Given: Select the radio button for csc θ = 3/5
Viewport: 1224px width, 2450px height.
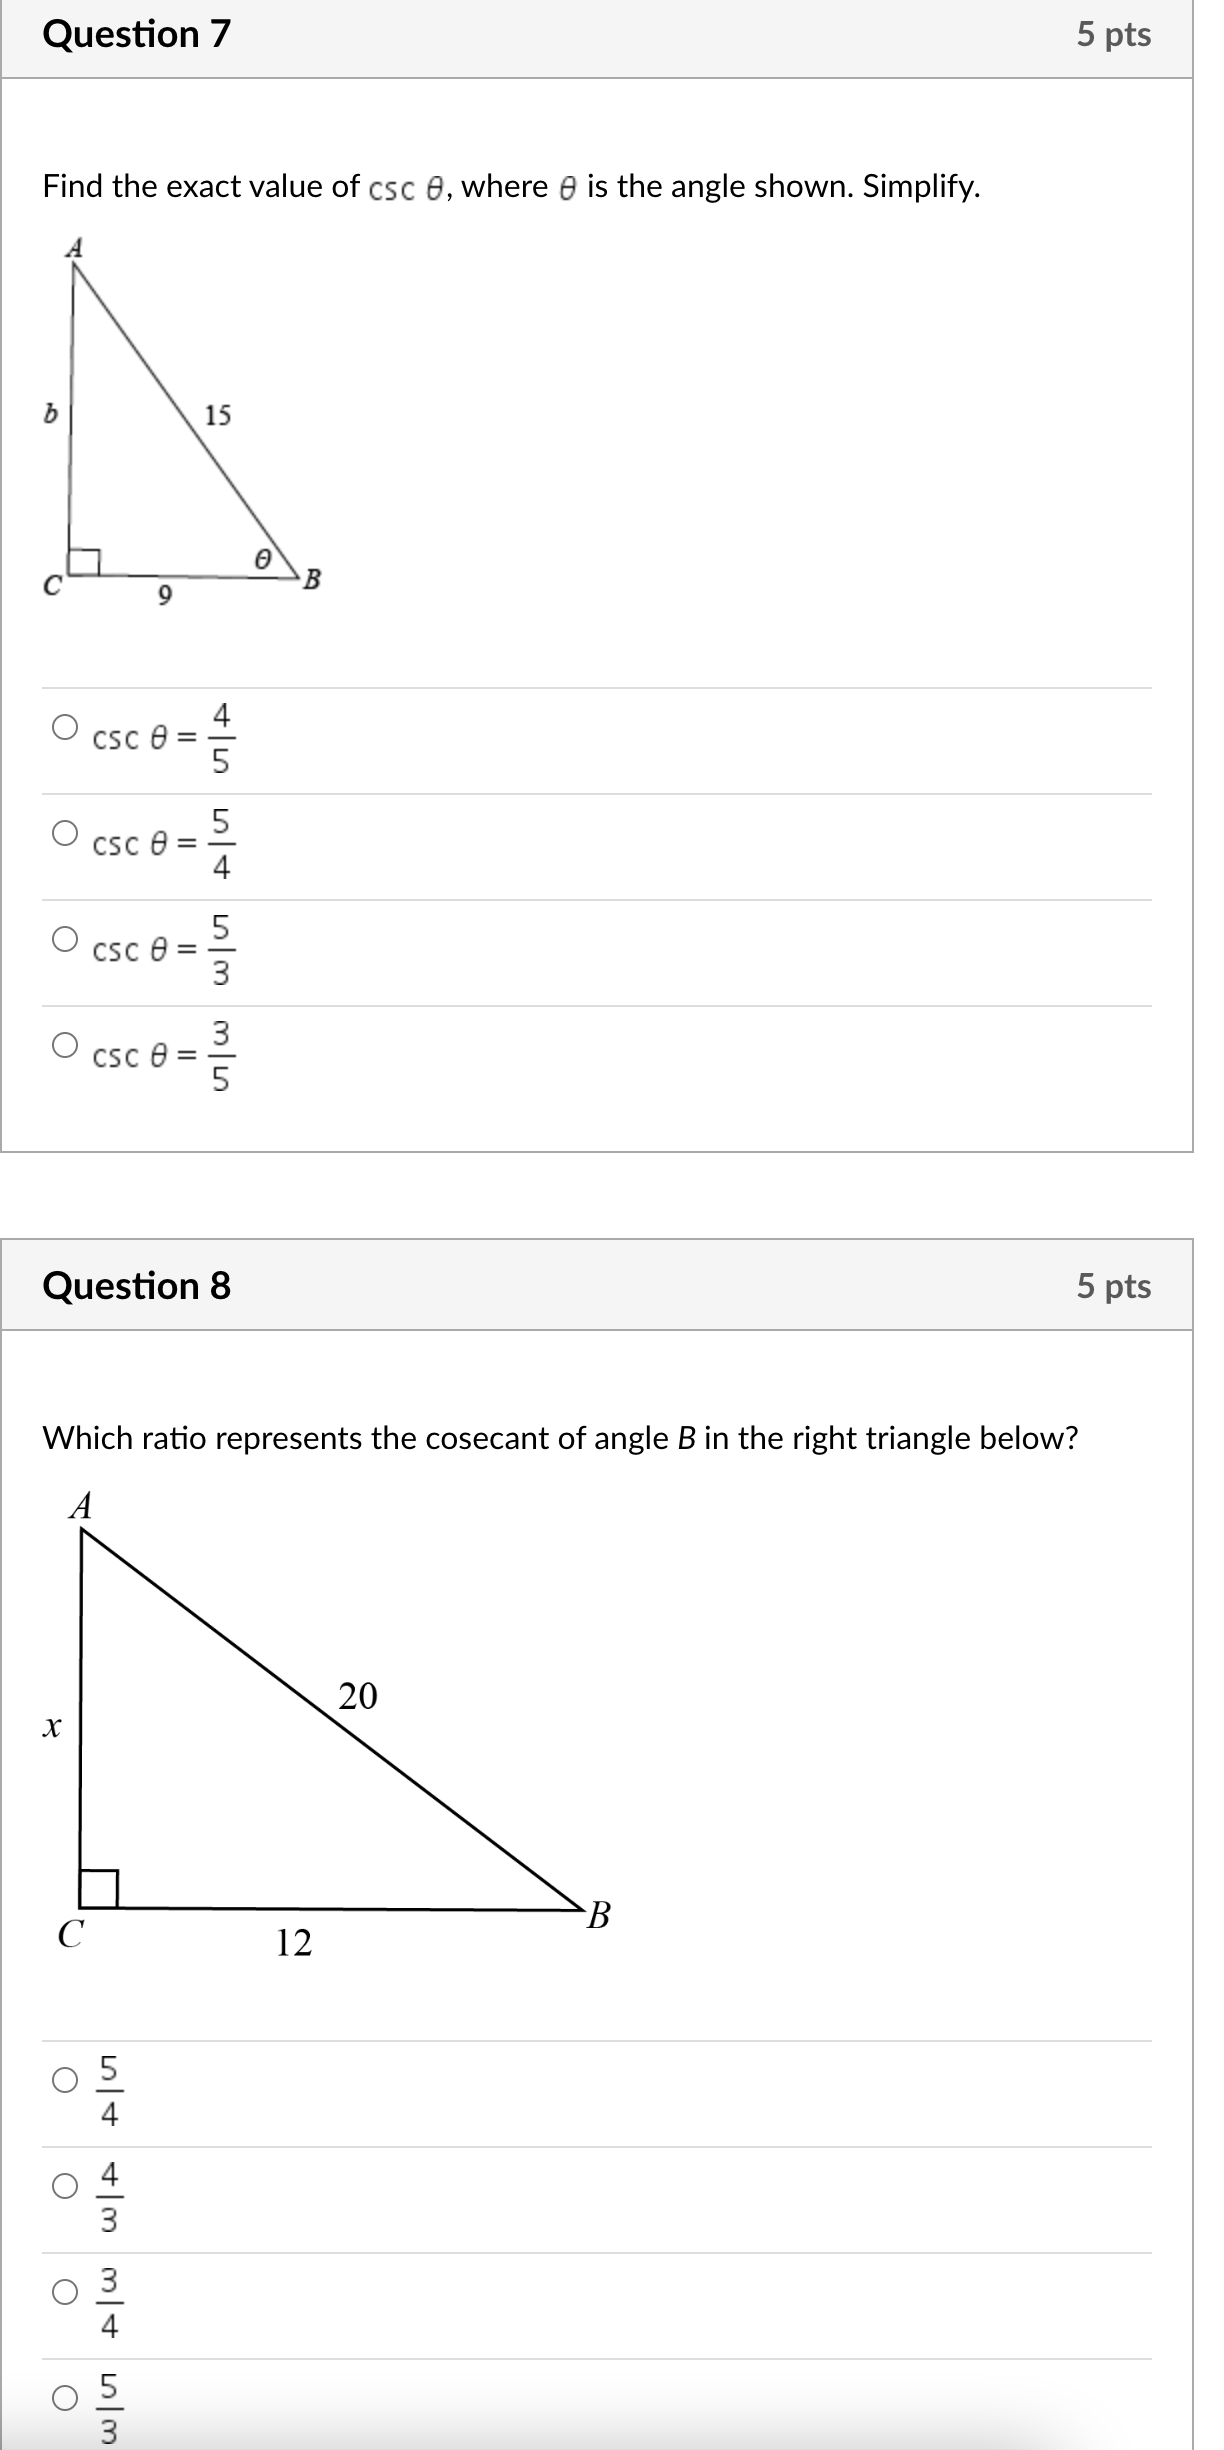Looking at the screenshot, I should point(63,1046).
